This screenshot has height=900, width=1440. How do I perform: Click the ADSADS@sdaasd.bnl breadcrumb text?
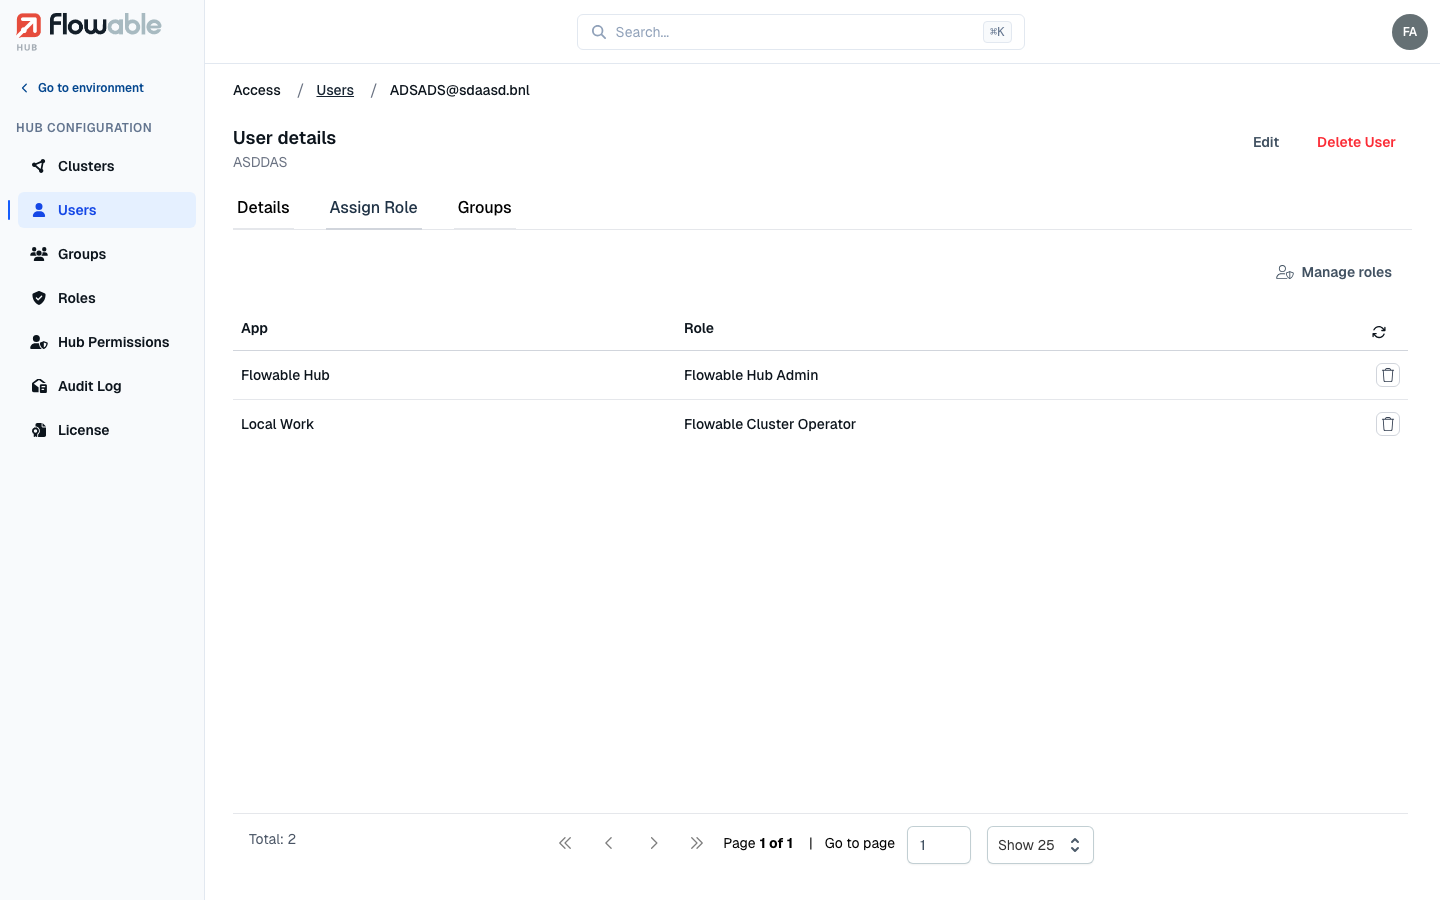pos(460,90)
